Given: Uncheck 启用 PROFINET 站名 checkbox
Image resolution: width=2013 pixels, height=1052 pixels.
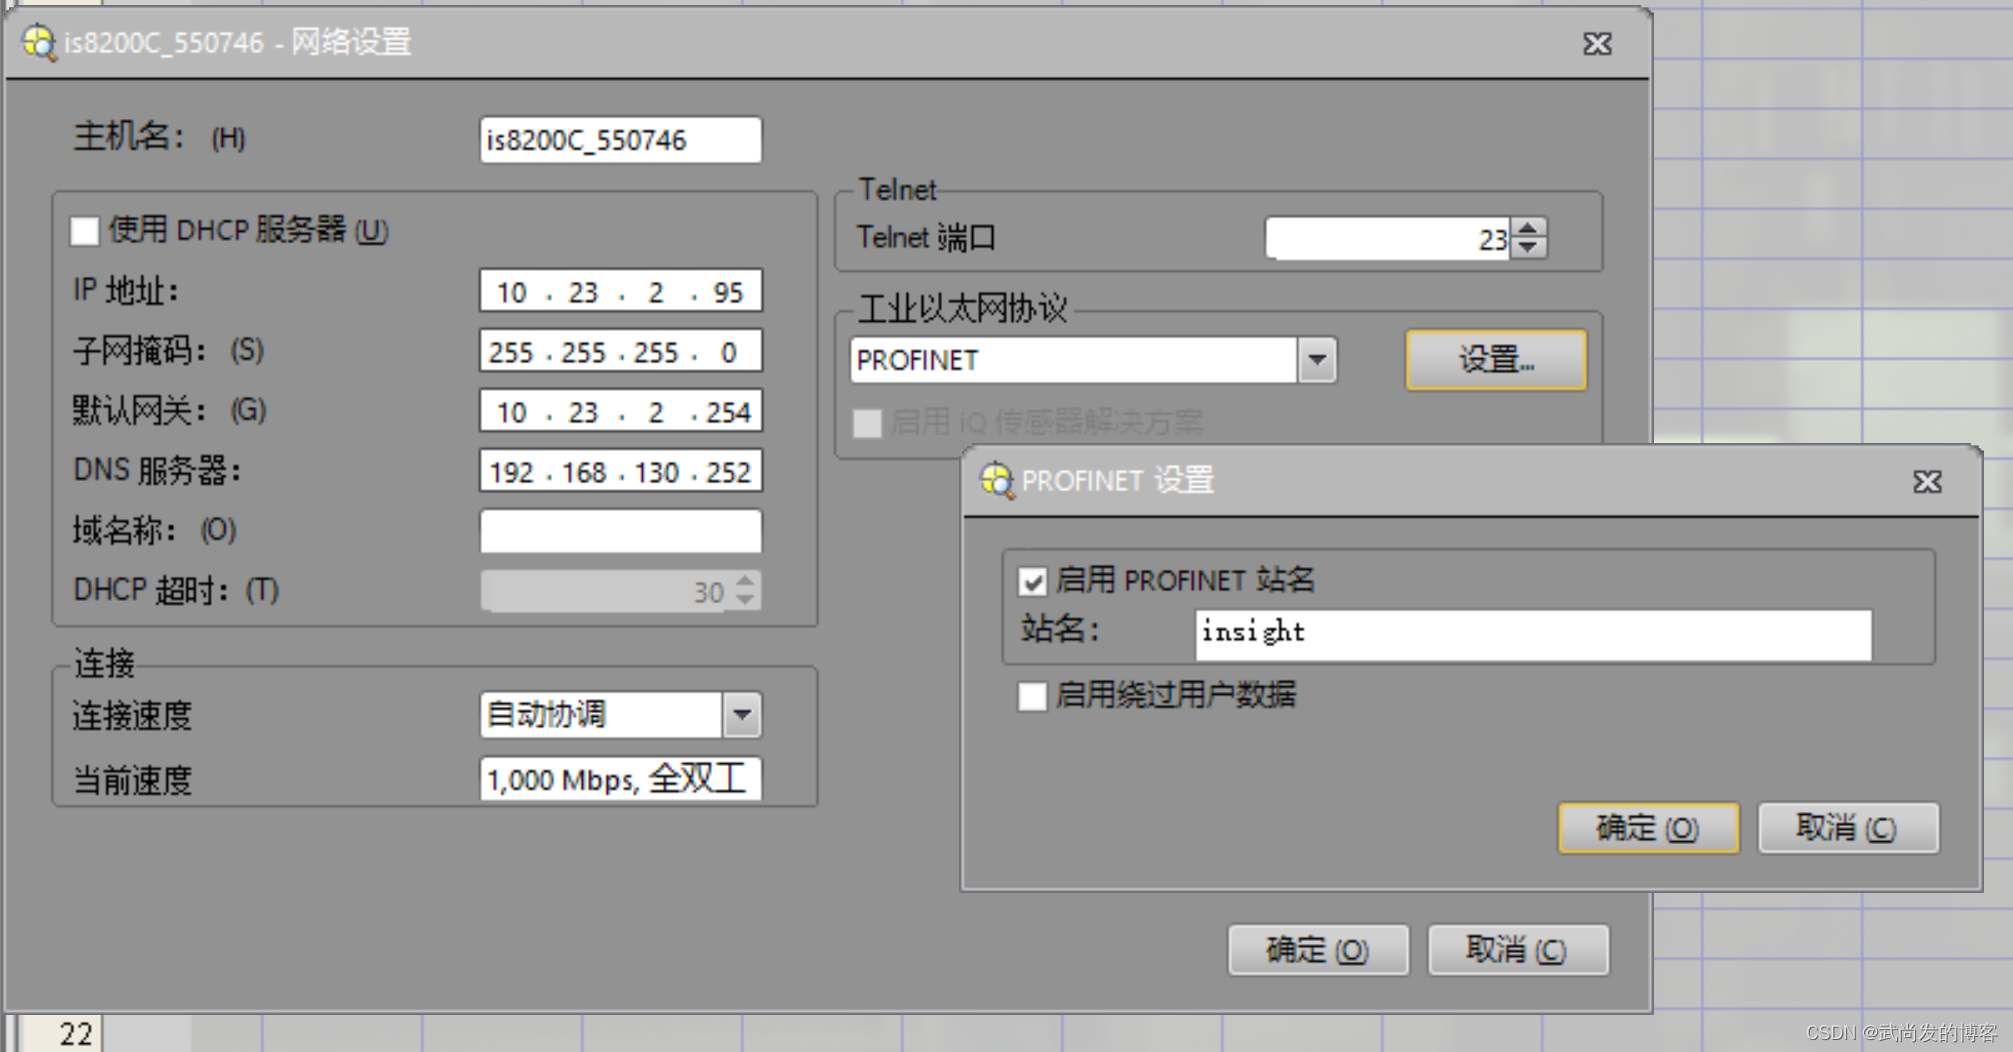Looking at the screenshot, I should [1033, 581].
